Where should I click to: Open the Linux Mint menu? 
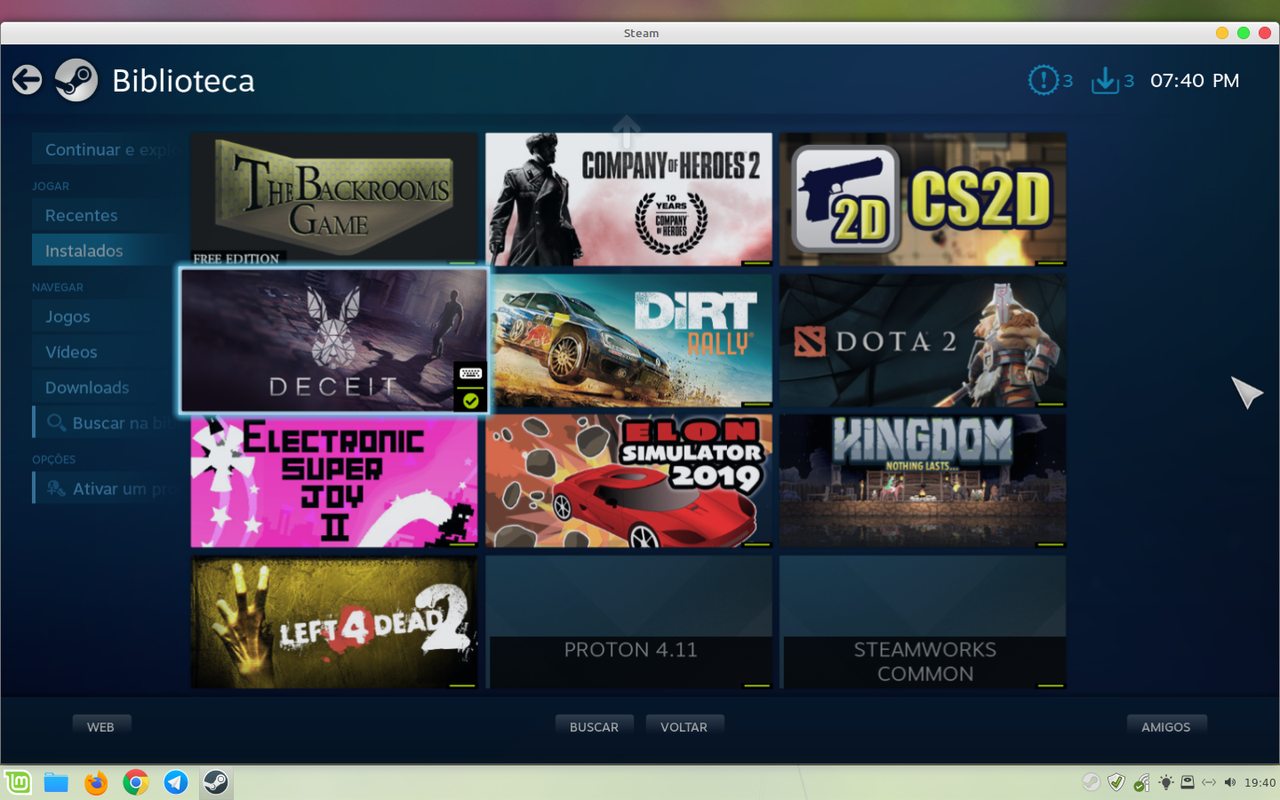(17, 782)
